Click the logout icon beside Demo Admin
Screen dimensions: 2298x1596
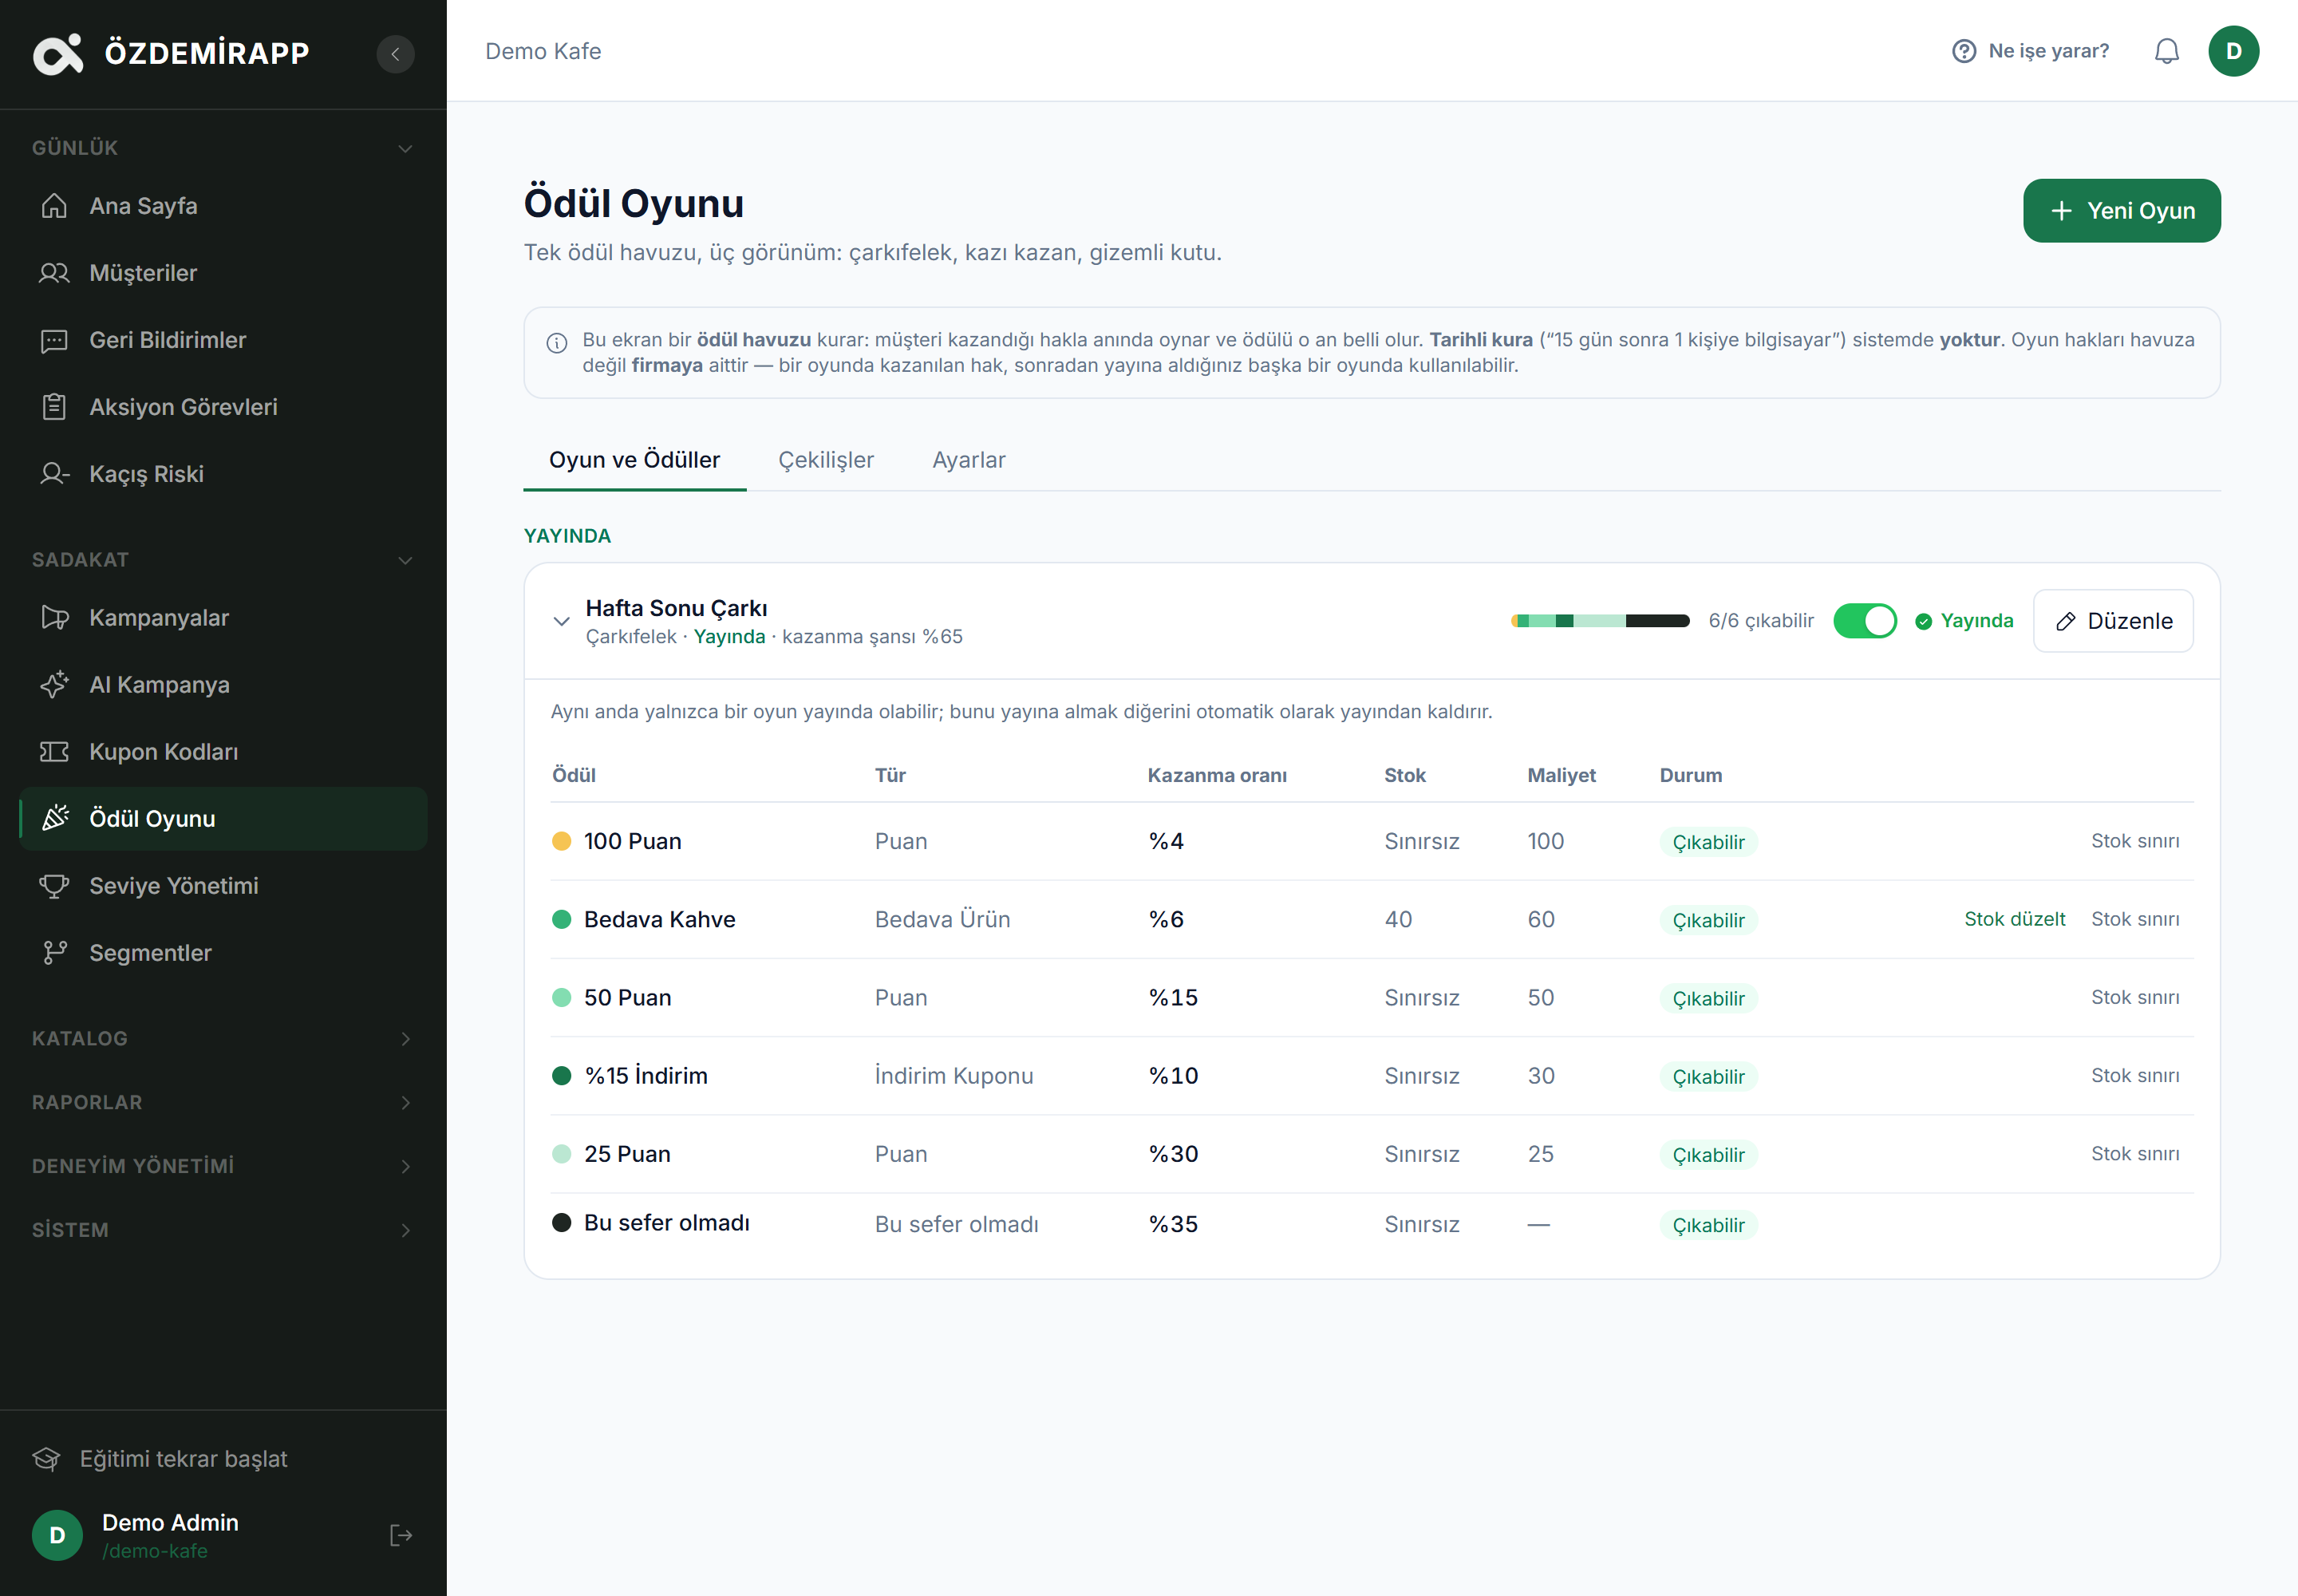(401, 1536)
